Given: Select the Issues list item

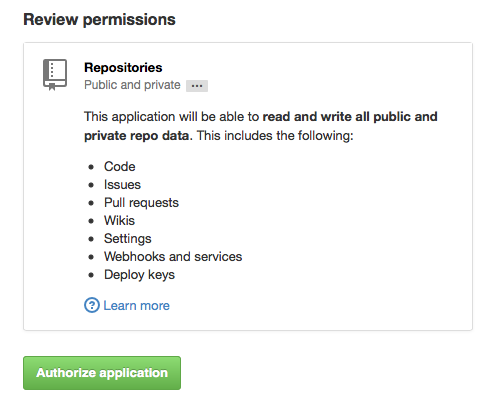Looking at the screenshot, I should (x=122, y=184).
